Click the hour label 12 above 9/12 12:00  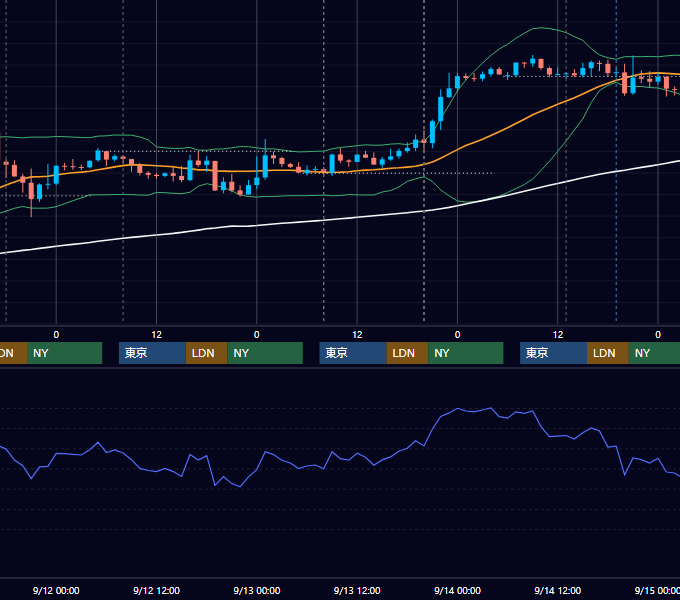[x=157, y=335]
